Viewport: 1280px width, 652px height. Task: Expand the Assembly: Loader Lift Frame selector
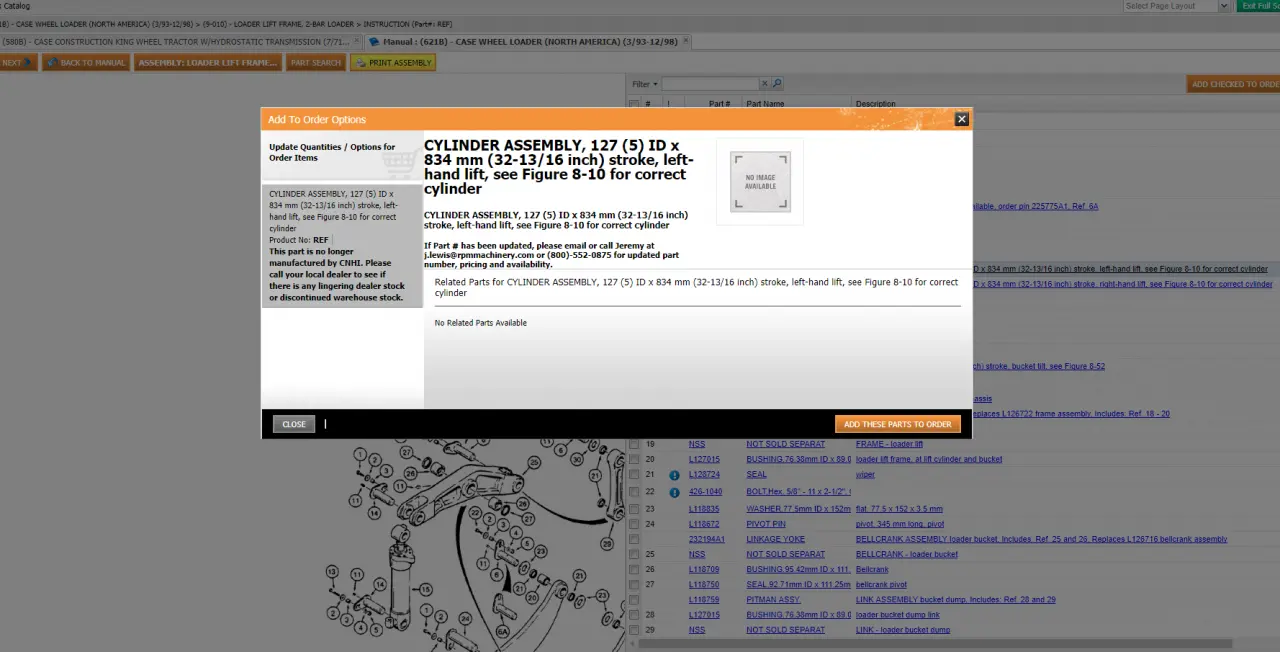pyautogui.click(x=208, y=63)
